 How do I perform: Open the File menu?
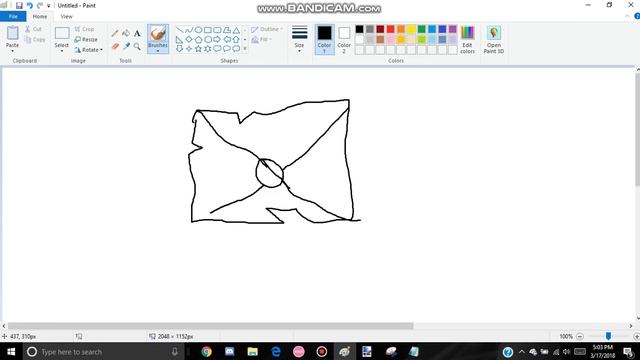tap(13, 16)
